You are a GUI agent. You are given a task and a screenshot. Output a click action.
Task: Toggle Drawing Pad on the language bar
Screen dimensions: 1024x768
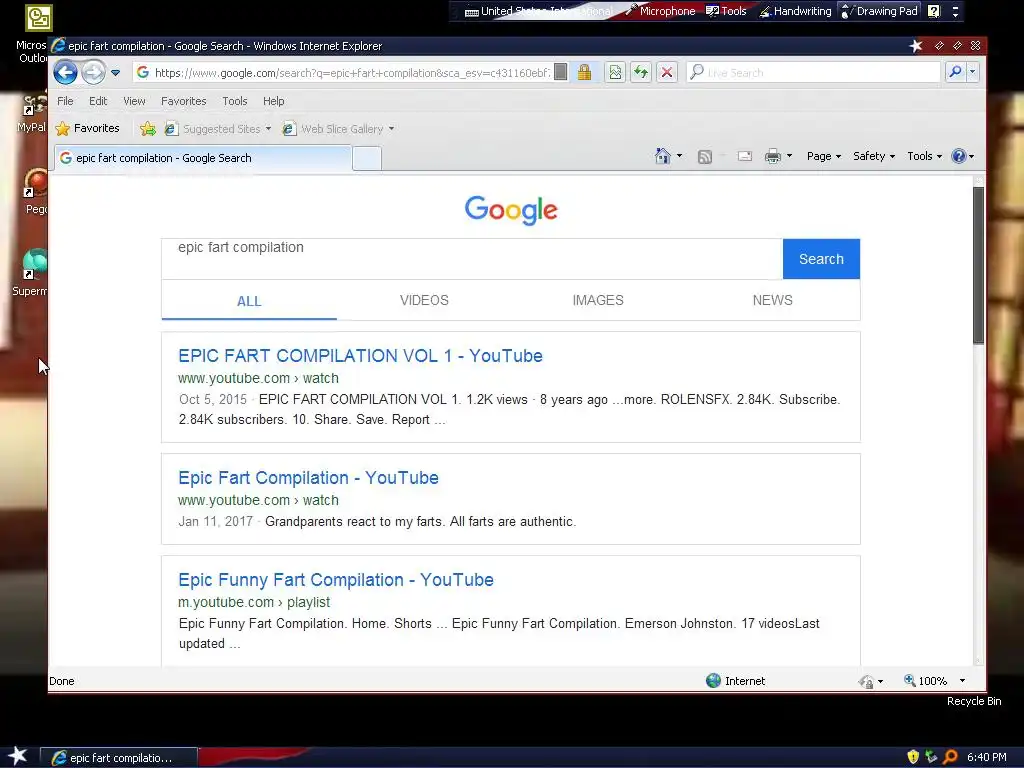880,11
